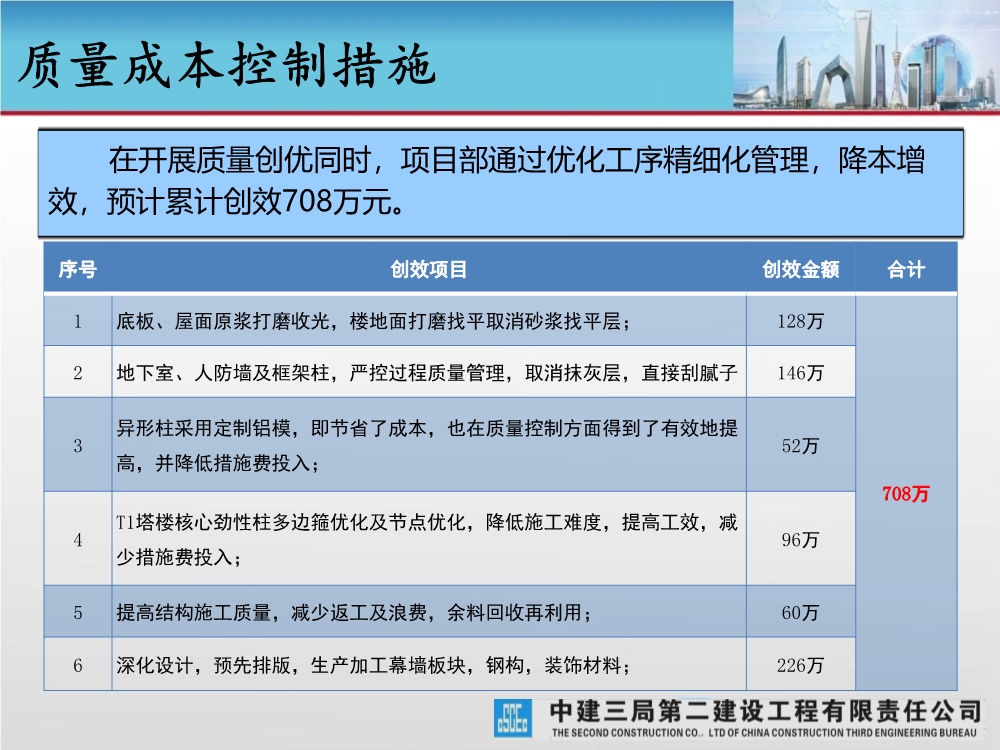Select the 创效金额 column header
1000x750 pixels.
(799, 268)
